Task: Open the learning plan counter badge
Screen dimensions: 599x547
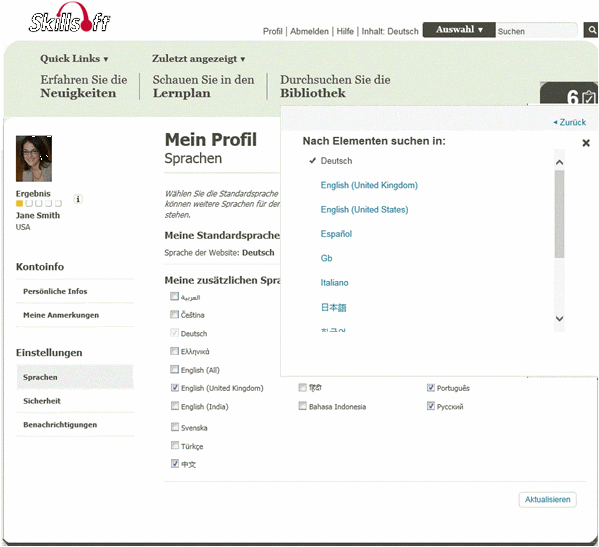Action: (x=569, y=94)
